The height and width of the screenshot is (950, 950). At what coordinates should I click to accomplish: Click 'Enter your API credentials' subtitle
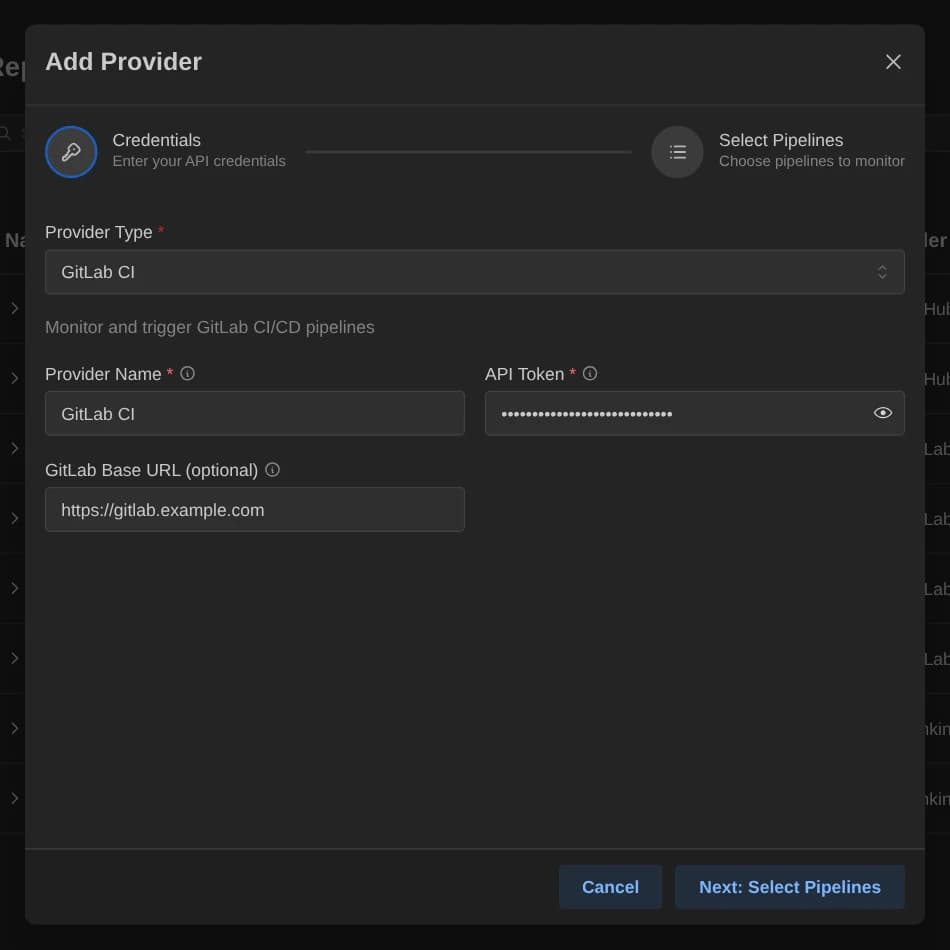coord(199,161)
